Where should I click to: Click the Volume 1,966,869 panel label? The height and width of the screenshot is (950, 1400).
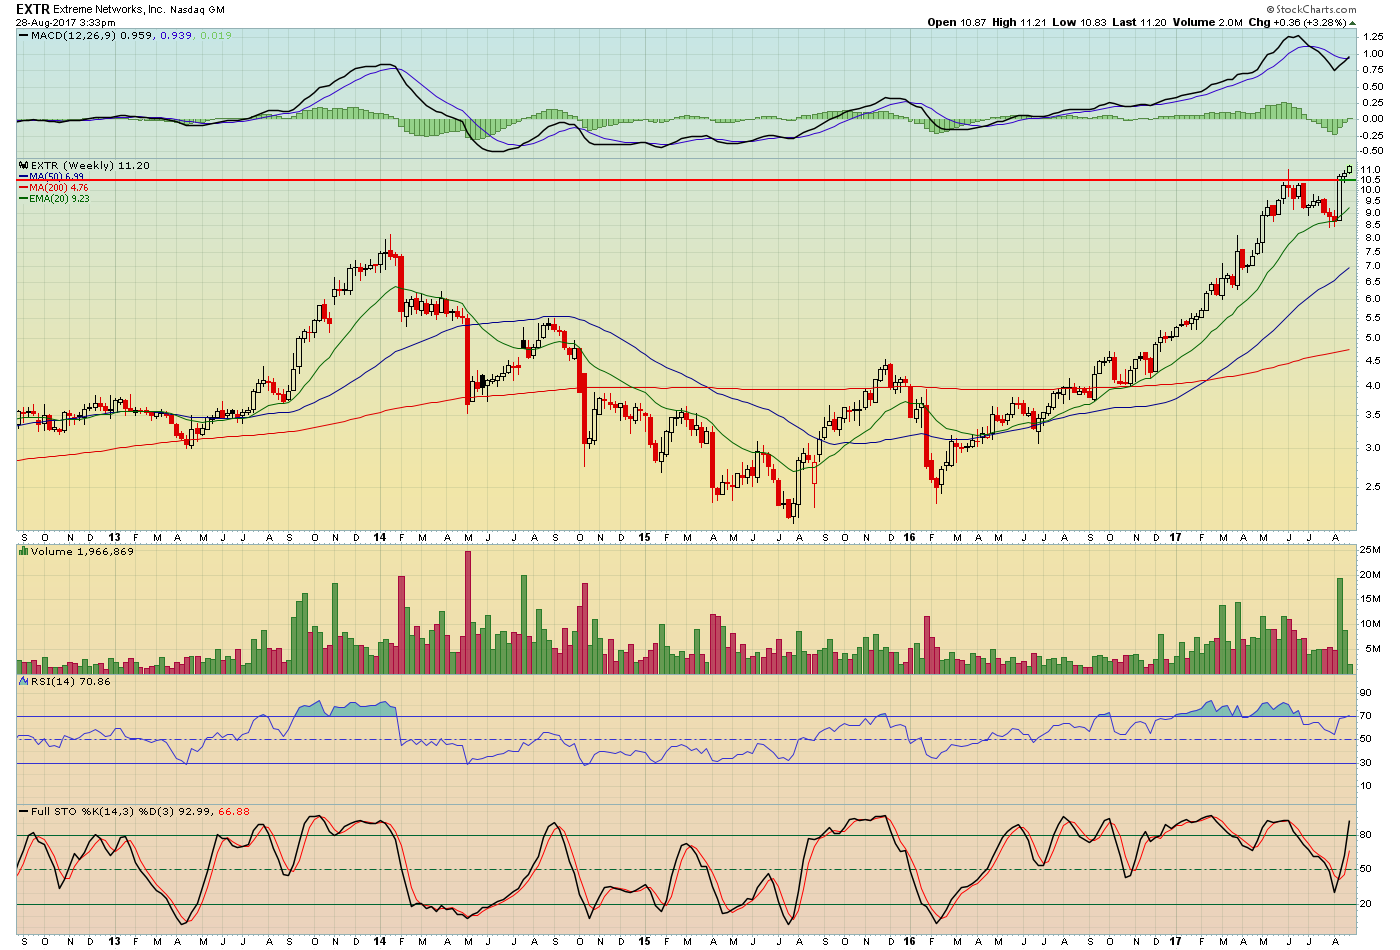point(82,551)
